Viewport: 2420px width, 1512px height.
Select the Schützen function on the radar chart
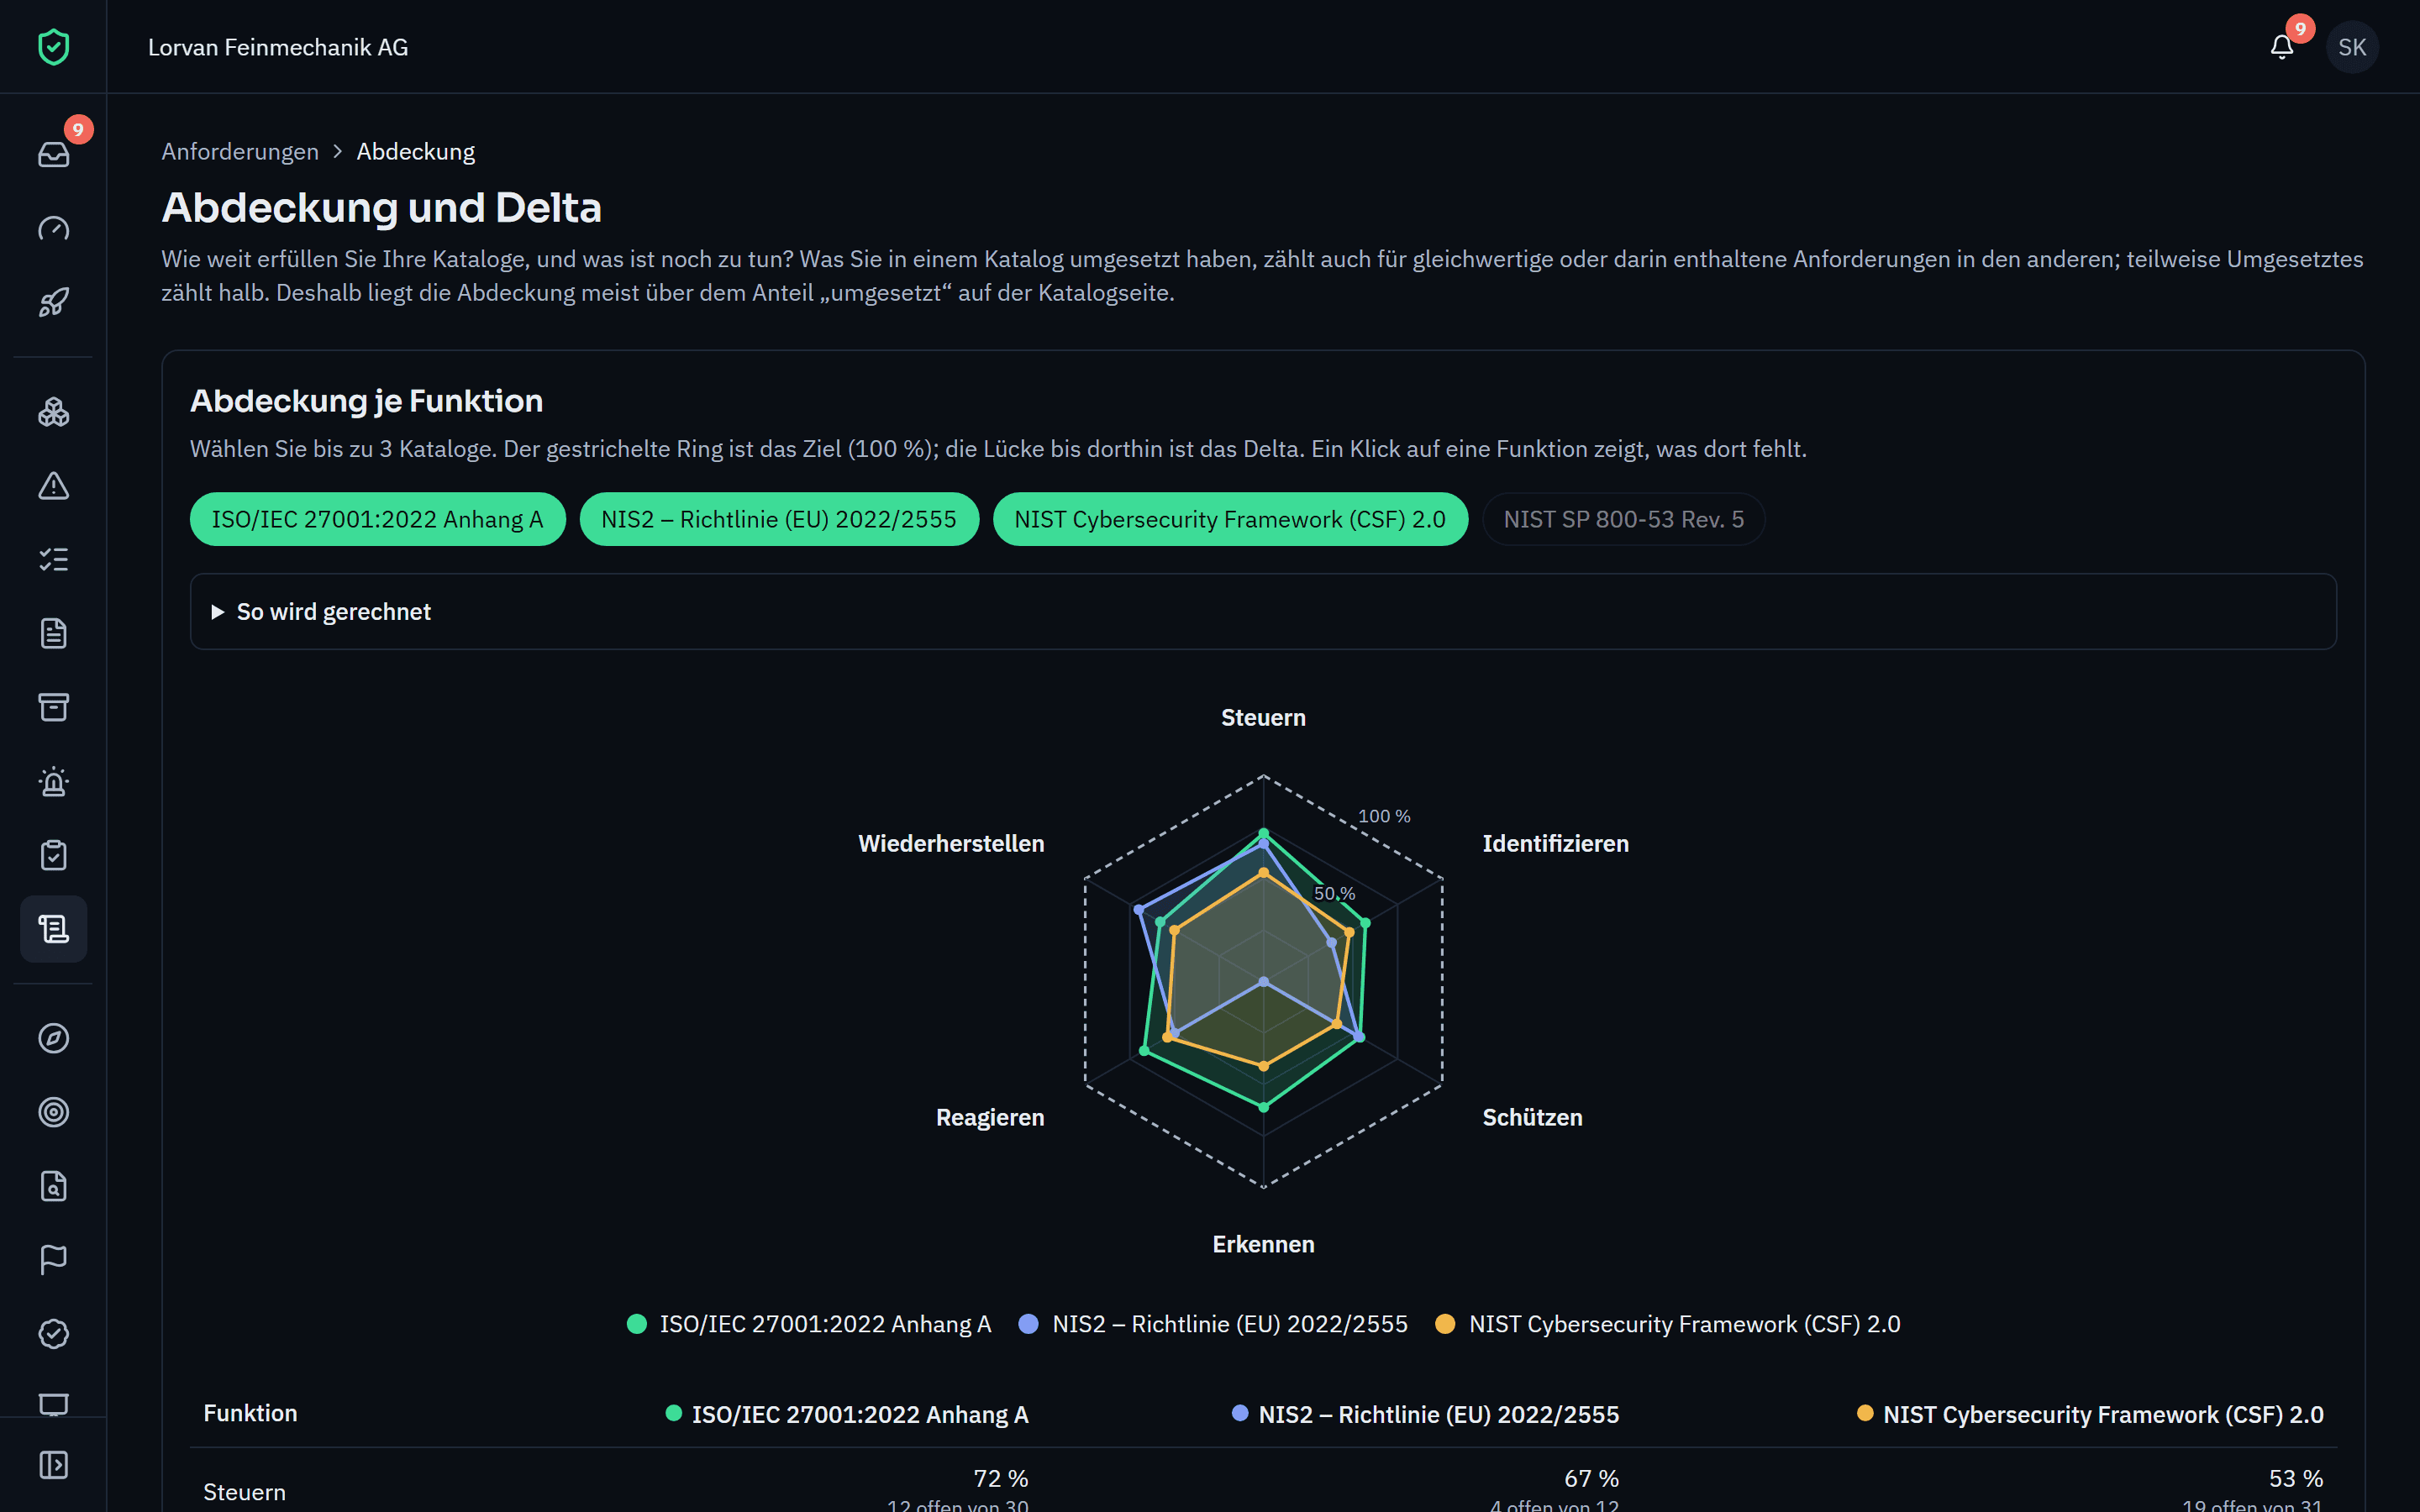(x=1532, y=1117)
